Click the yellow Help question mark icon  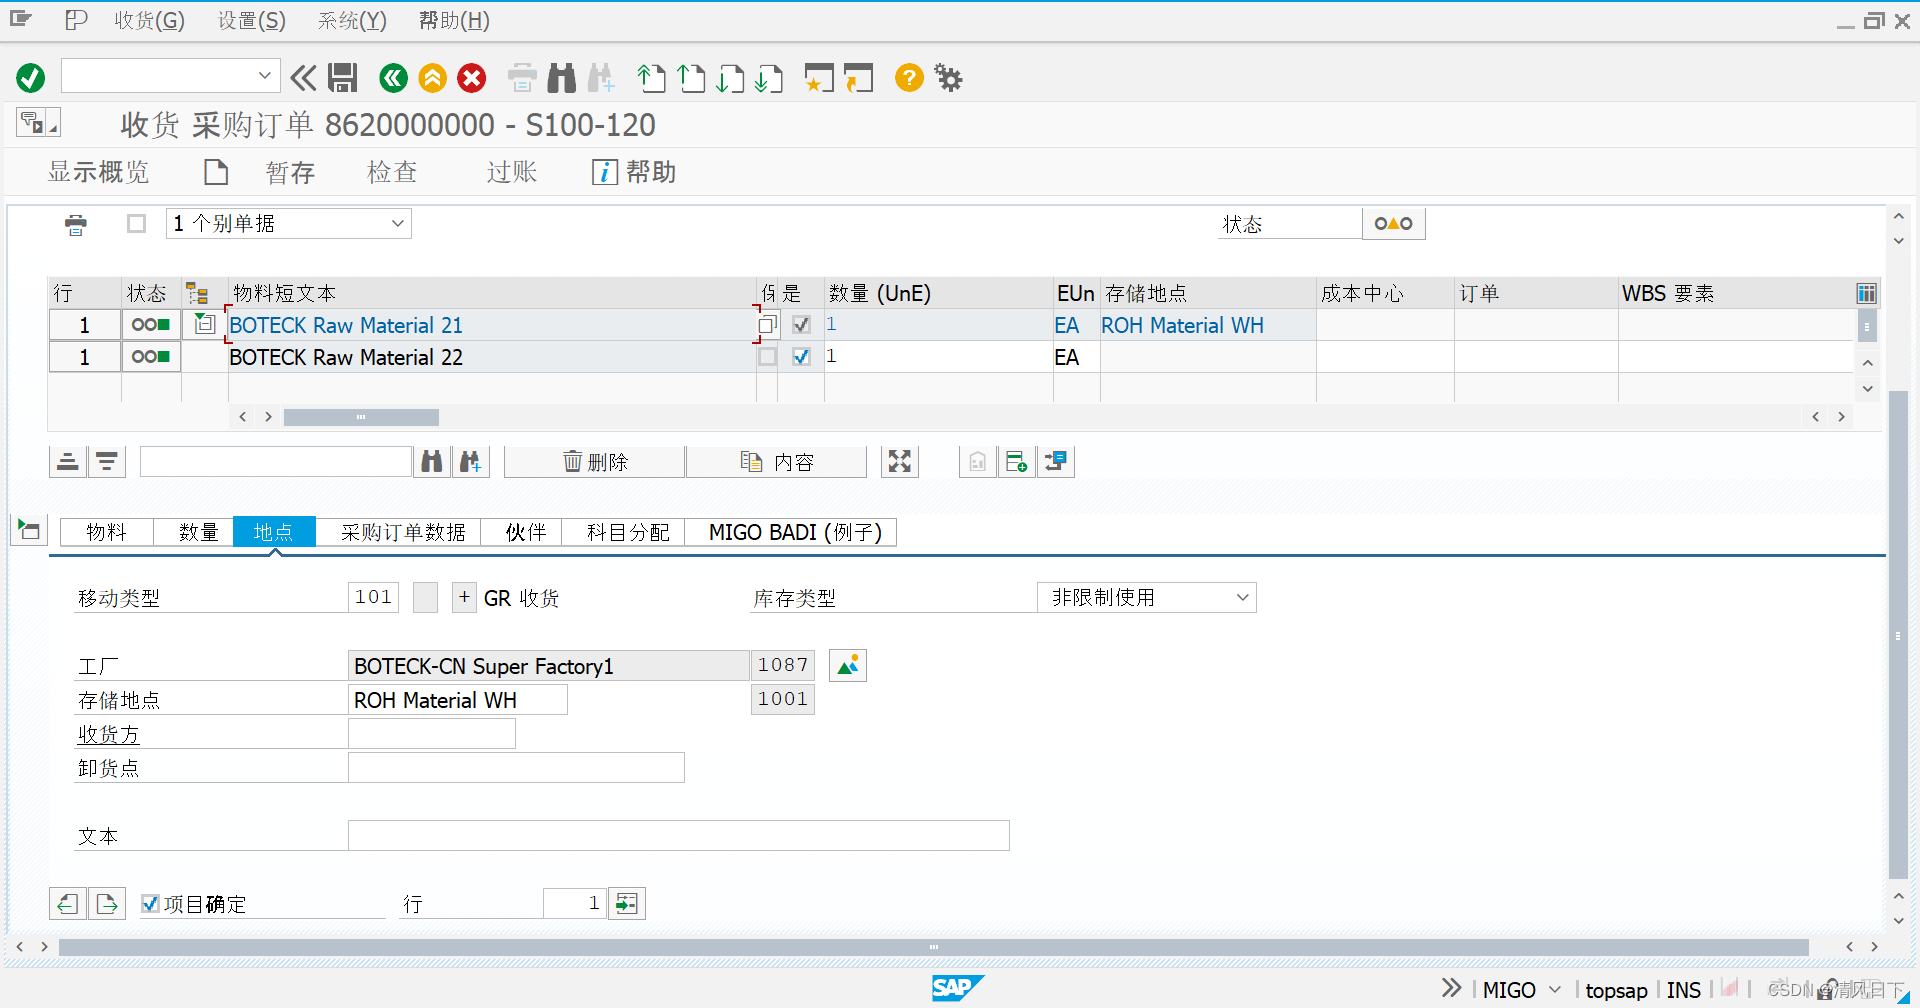coord(909,78)
